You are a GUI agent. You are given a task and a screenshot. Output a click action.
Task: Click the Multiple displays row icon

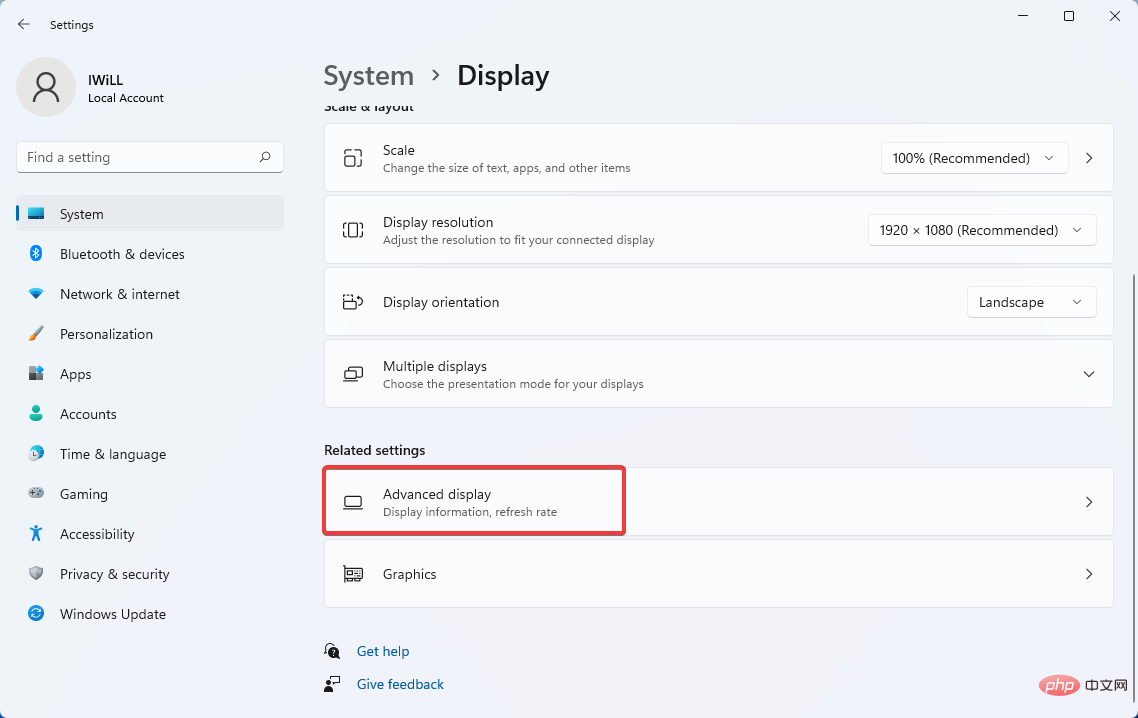click(x=353, y=374)
